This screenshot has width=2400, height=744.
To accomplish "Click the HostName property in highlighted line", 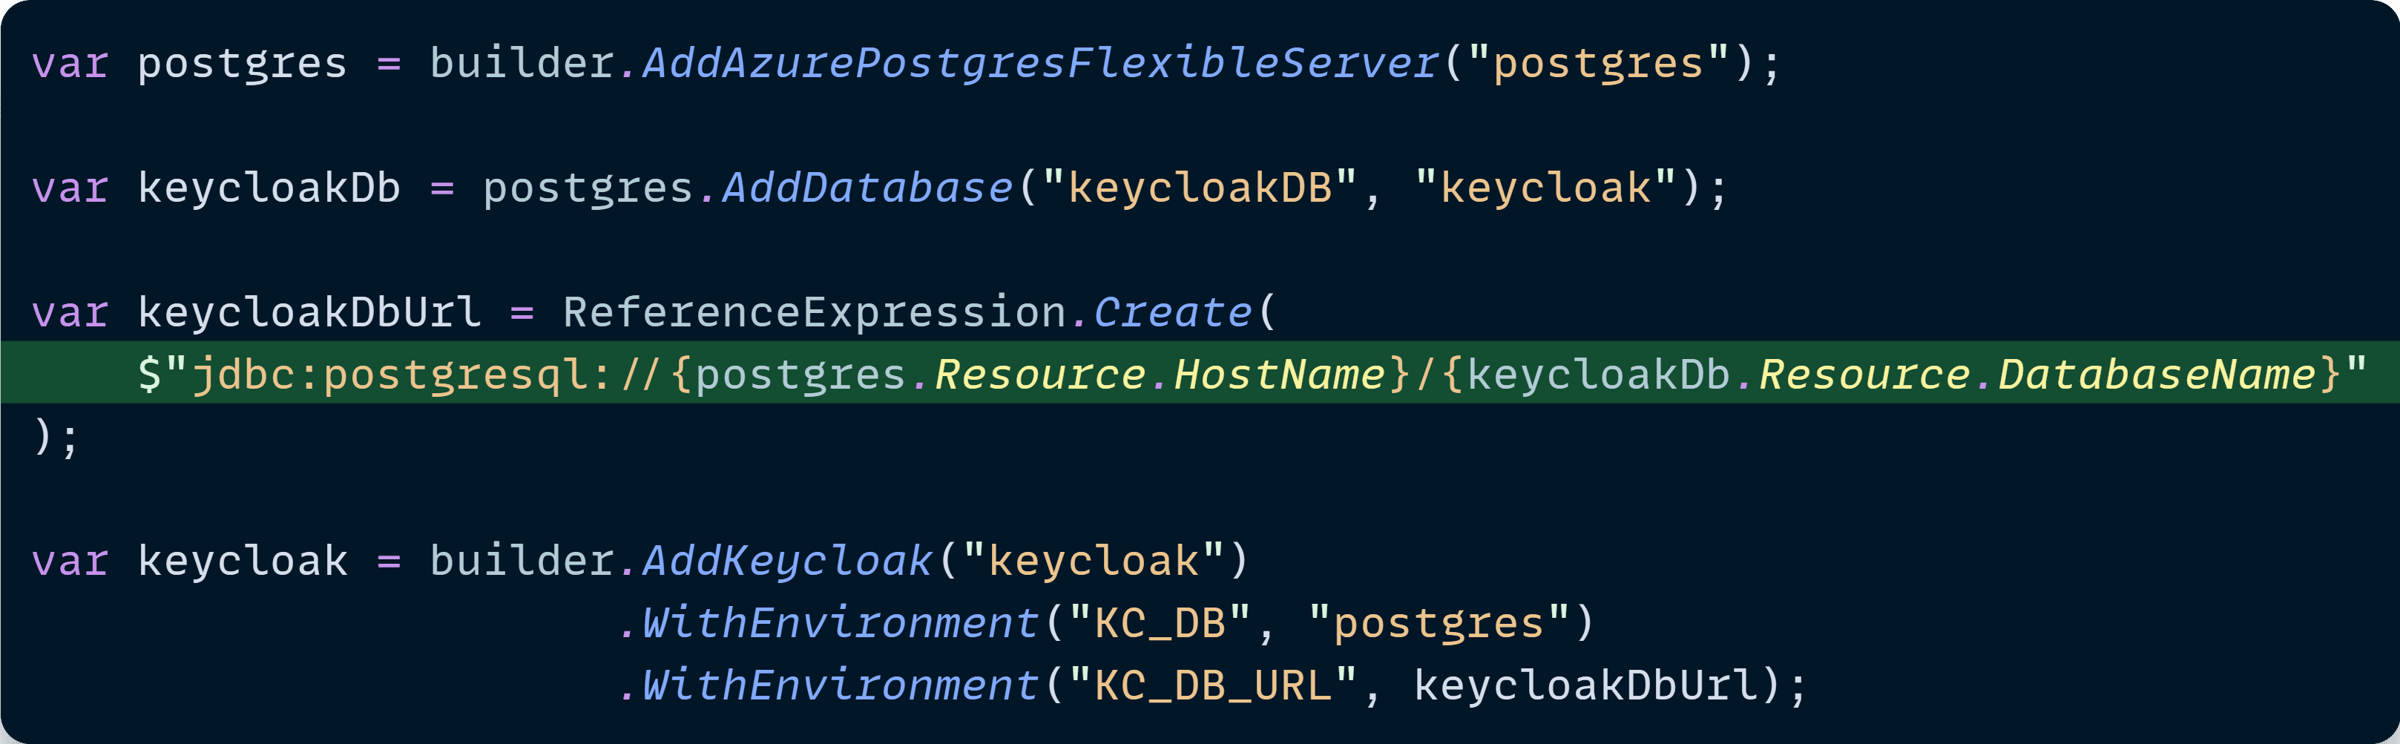I will [1279, 375].
